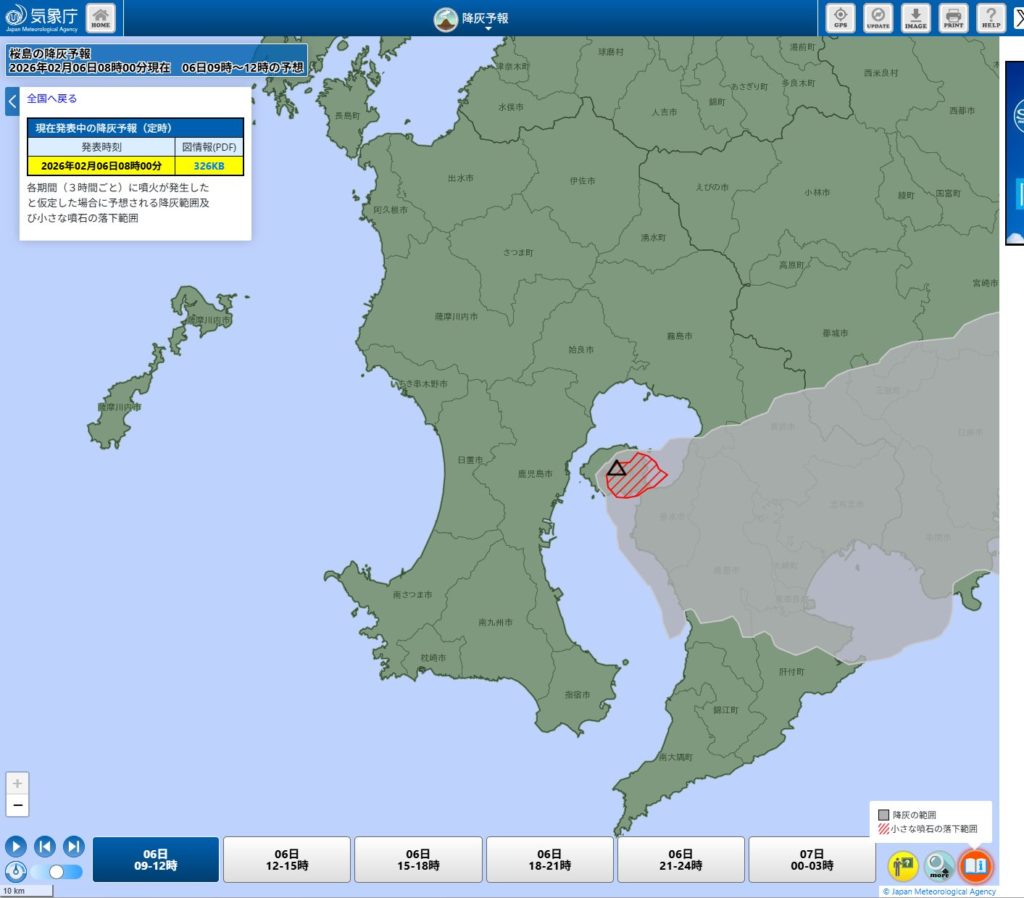The width and height of the screenshot is (1024, 898).
Task: Toggle the orange legend book icon
Action: (975, 864)
